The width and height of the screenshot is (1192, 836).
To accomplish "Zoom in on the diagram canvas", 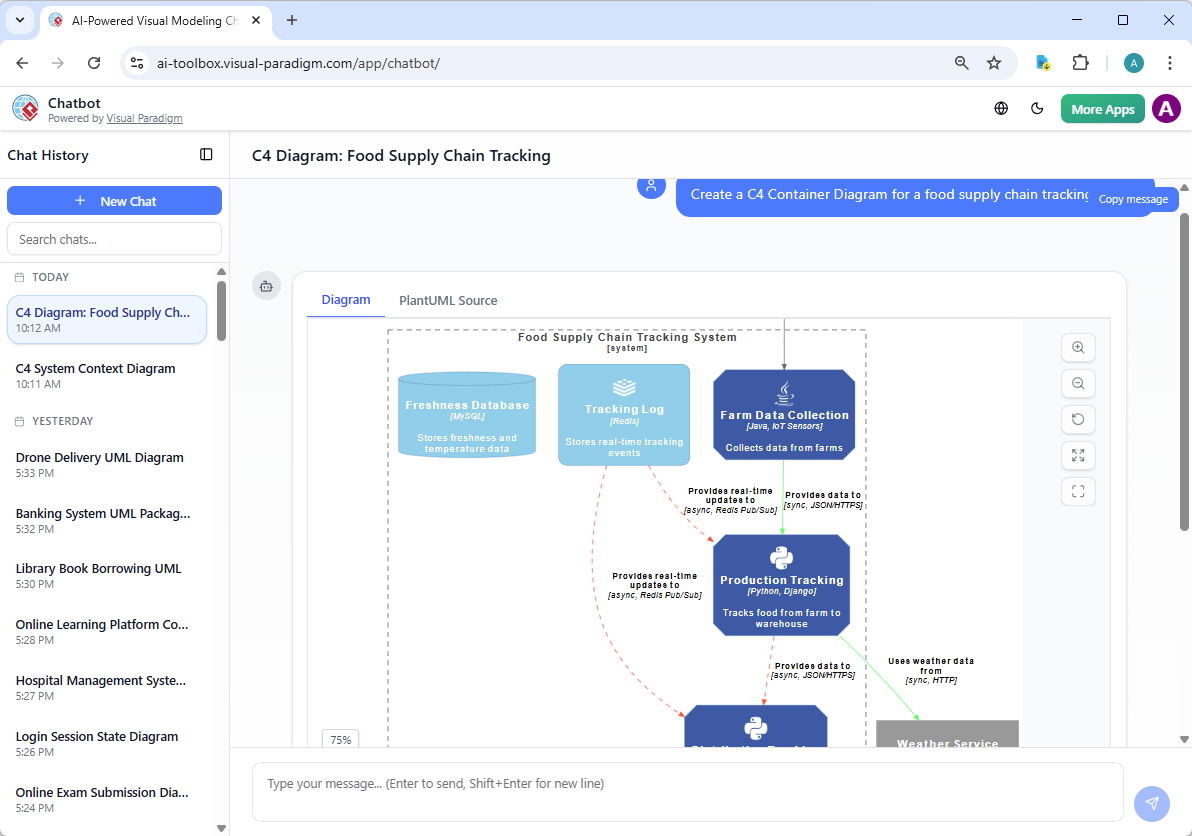I will 1077,347.
